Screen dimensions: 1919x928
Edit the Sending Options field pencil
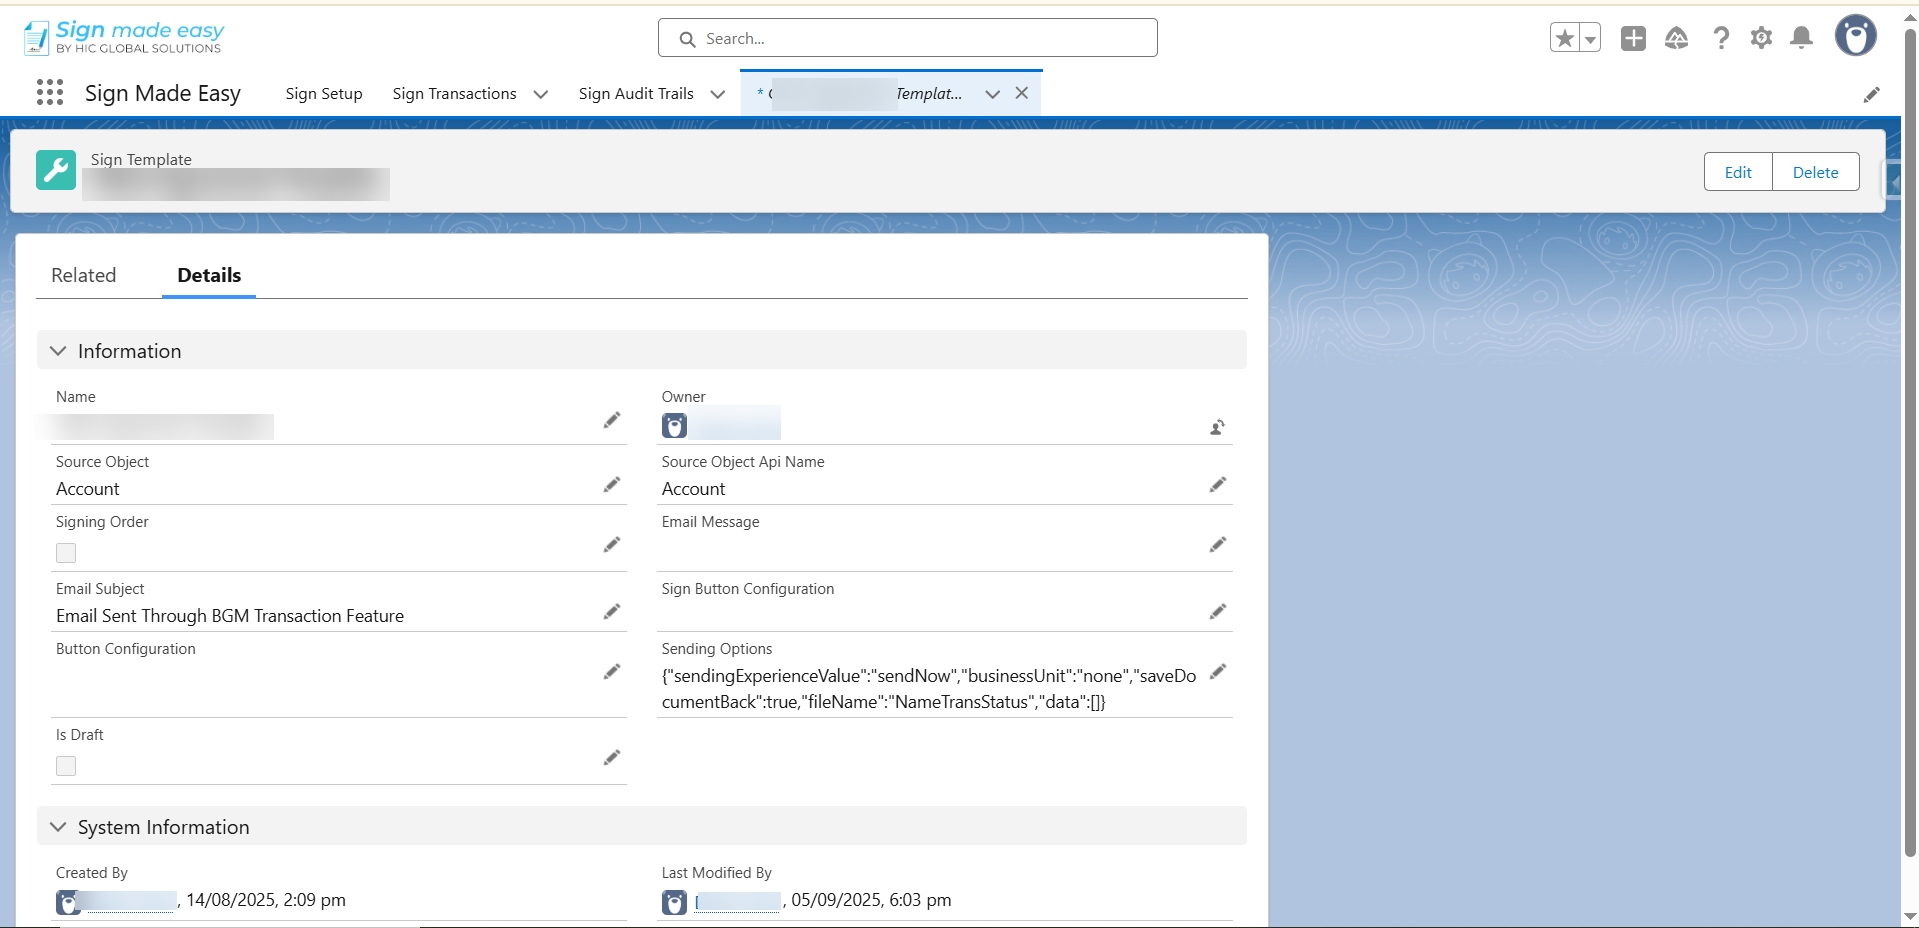tap(1218, 672)
